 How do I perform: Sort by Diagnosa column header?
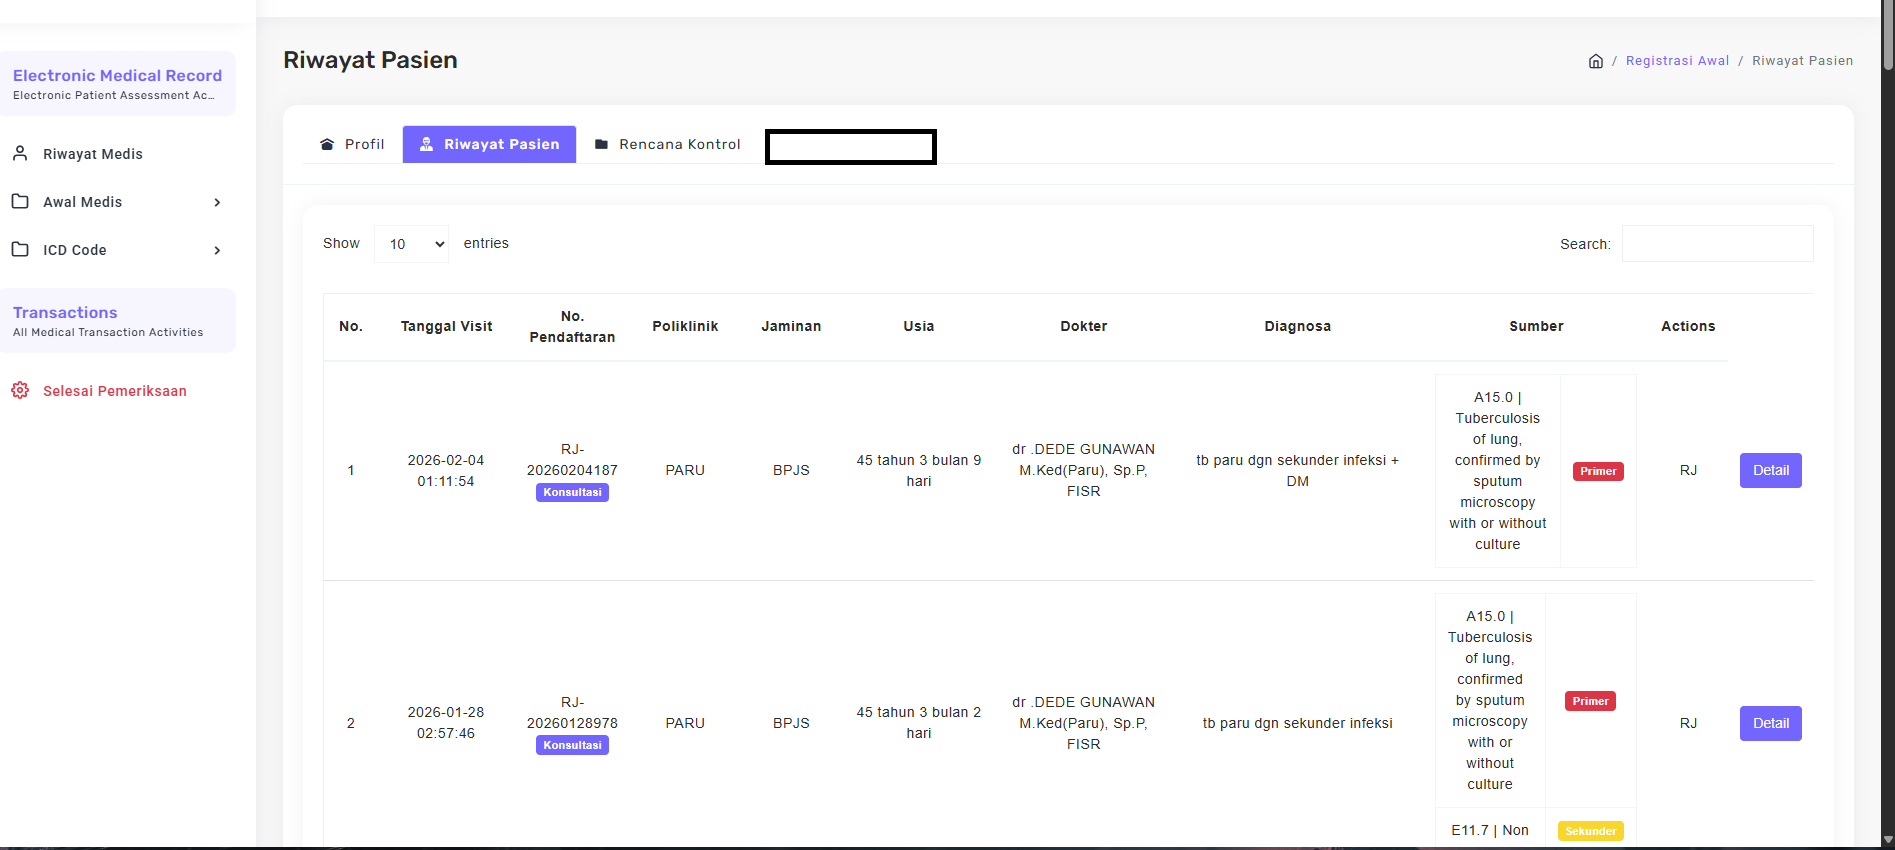[x=1297, y=327]
